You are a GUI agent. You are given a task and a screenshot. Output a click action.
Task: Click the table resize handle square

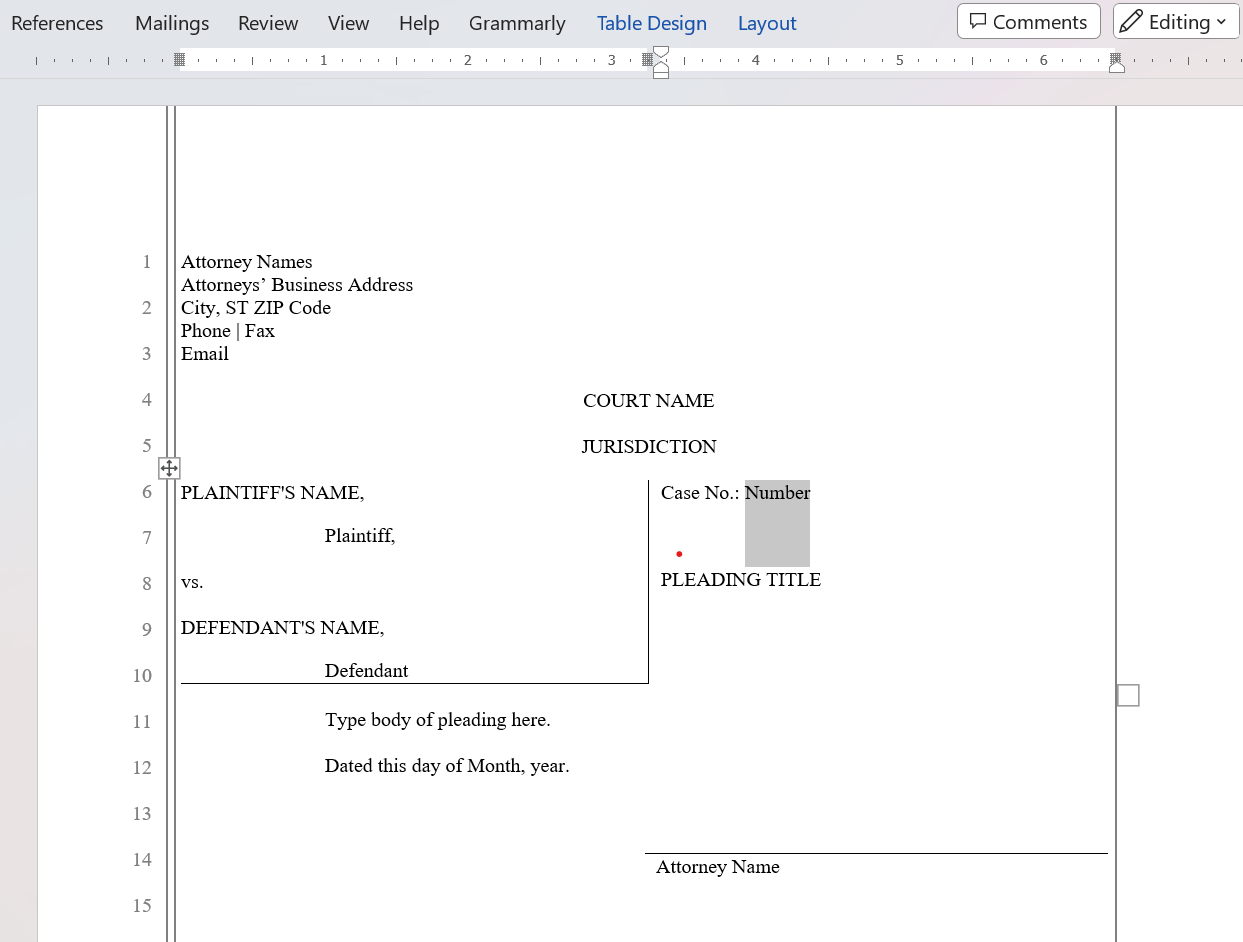pyautogui.click(x=1128, y=695)
